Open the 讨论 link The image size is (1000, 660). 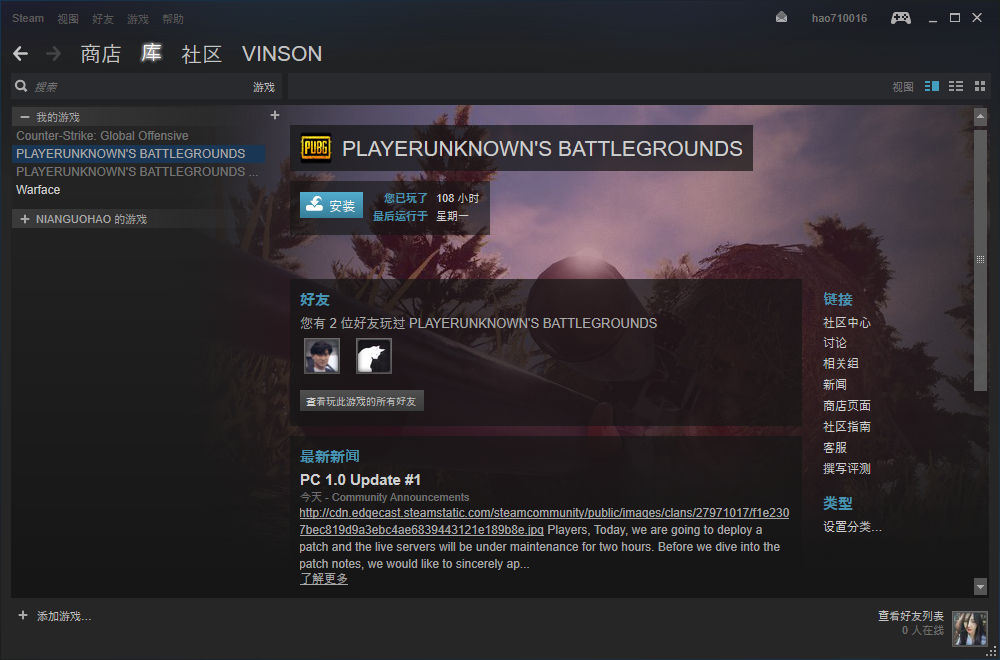[835, 343]
